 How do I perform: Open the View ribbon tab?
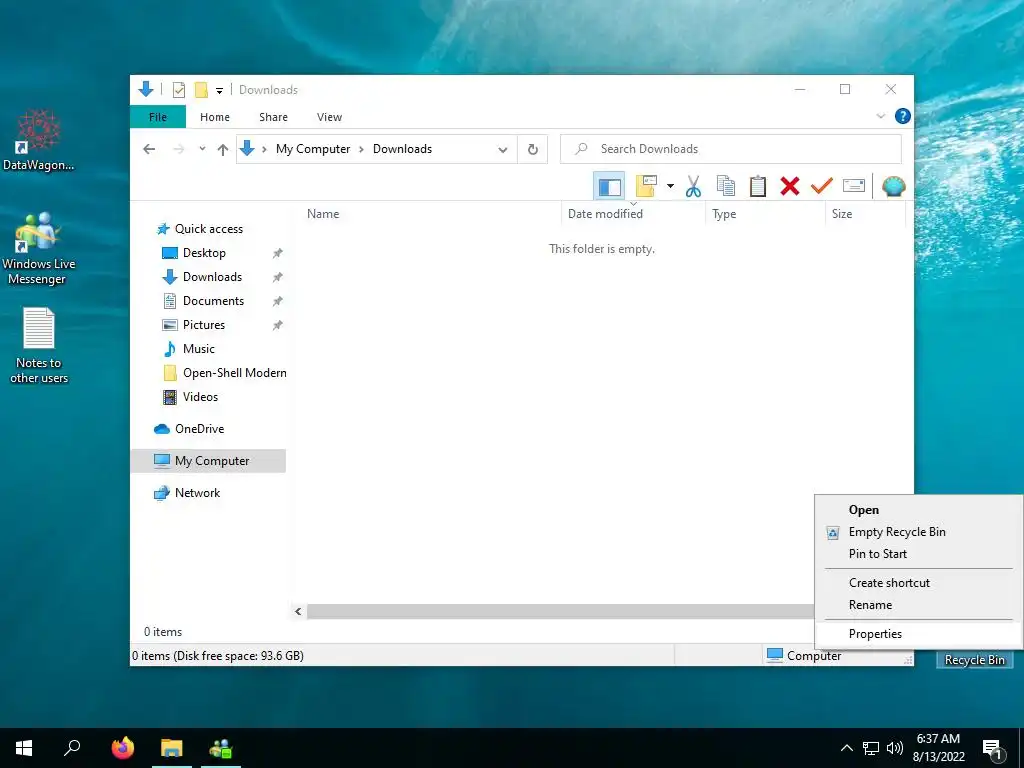click(329, 117)
